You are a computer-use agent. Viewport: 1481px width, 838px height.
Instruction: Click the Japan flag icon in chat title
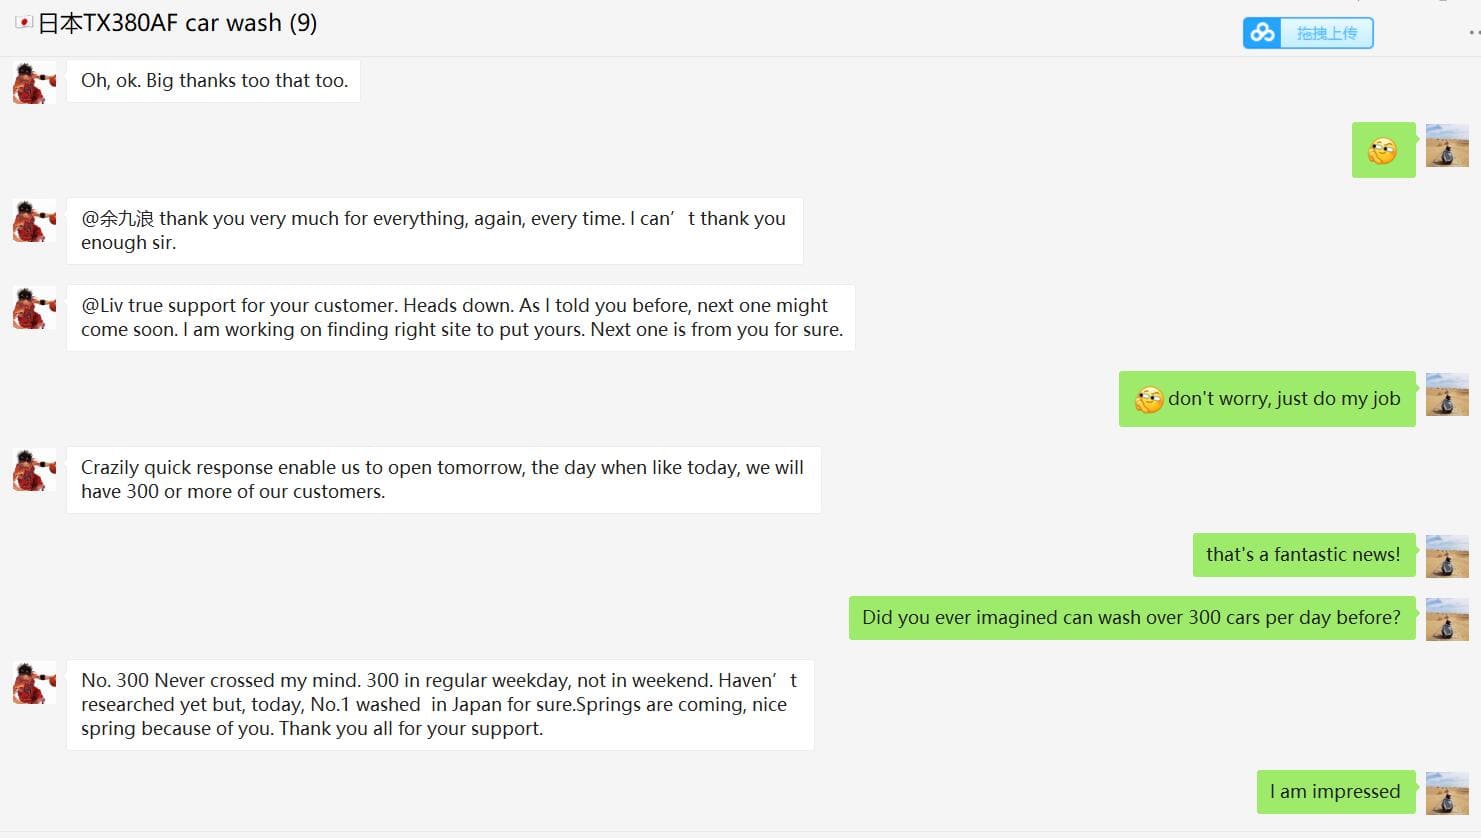(x=23, y=22)
